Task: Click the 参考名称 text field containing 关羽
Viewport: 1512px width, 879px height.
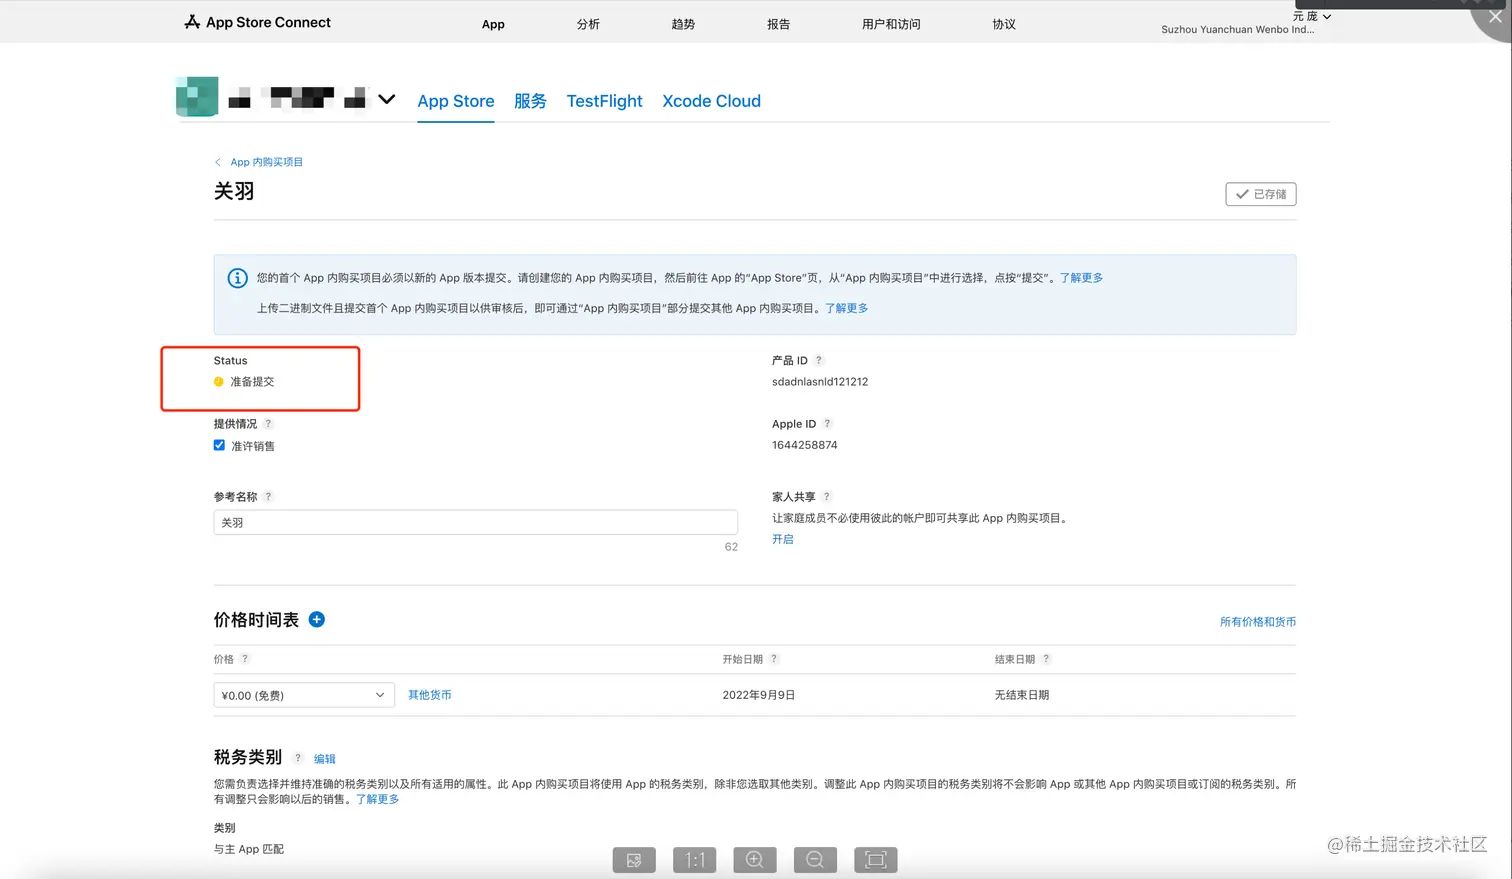Action: point(475,522)
